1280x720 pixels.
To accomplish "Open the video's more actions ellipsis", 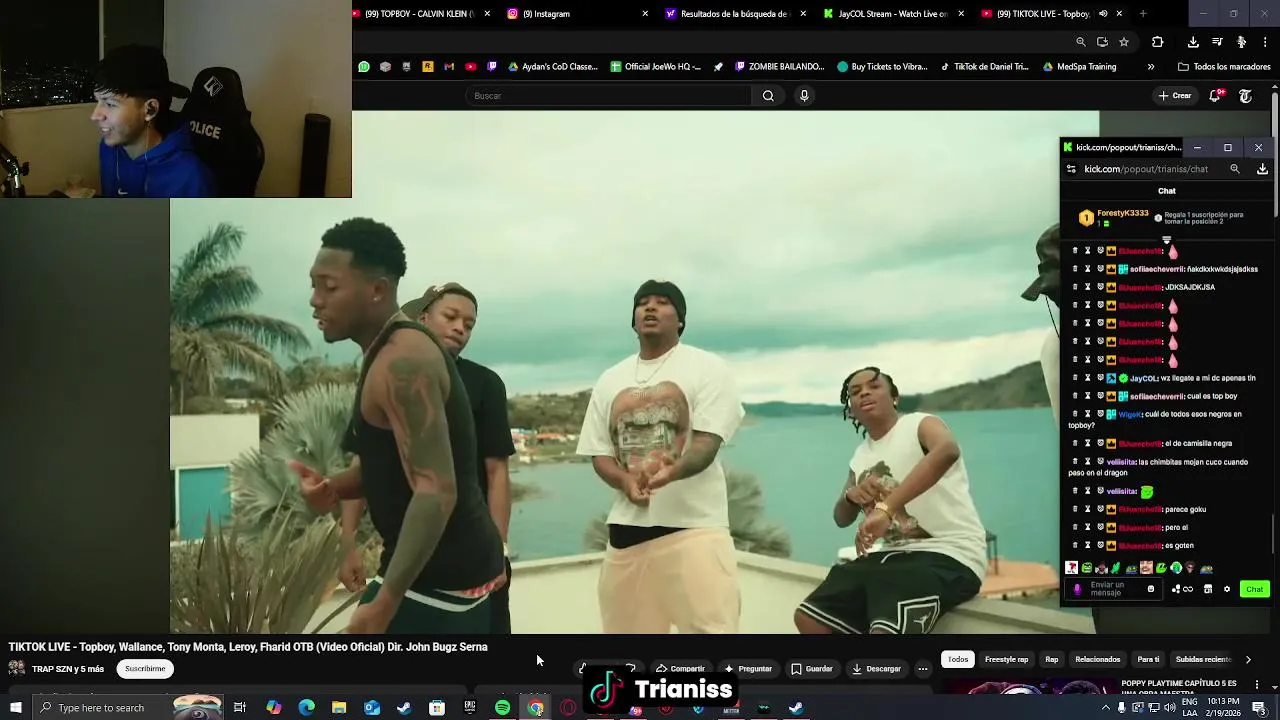I will (923, 669).
